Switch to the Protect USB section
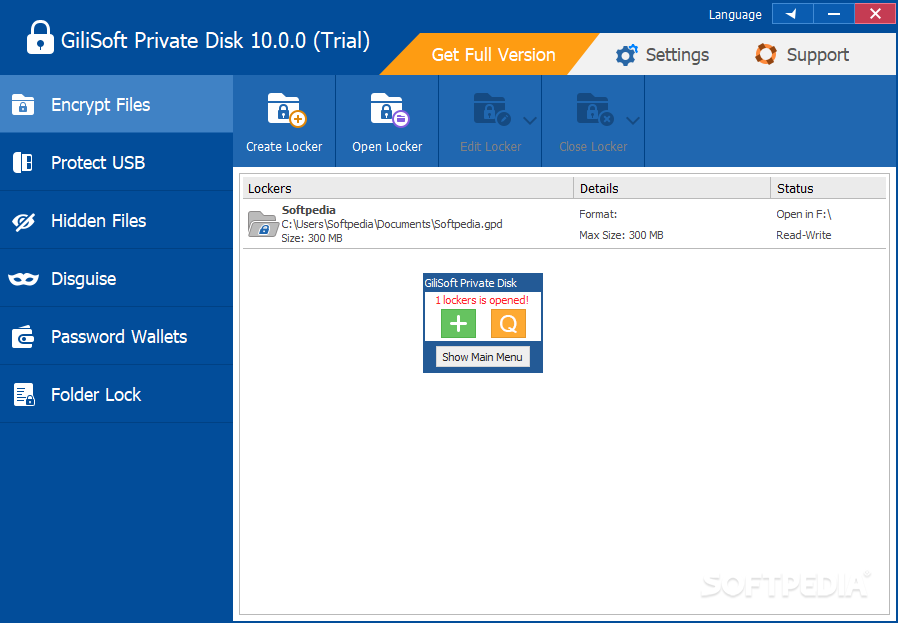 pos(116,163)
